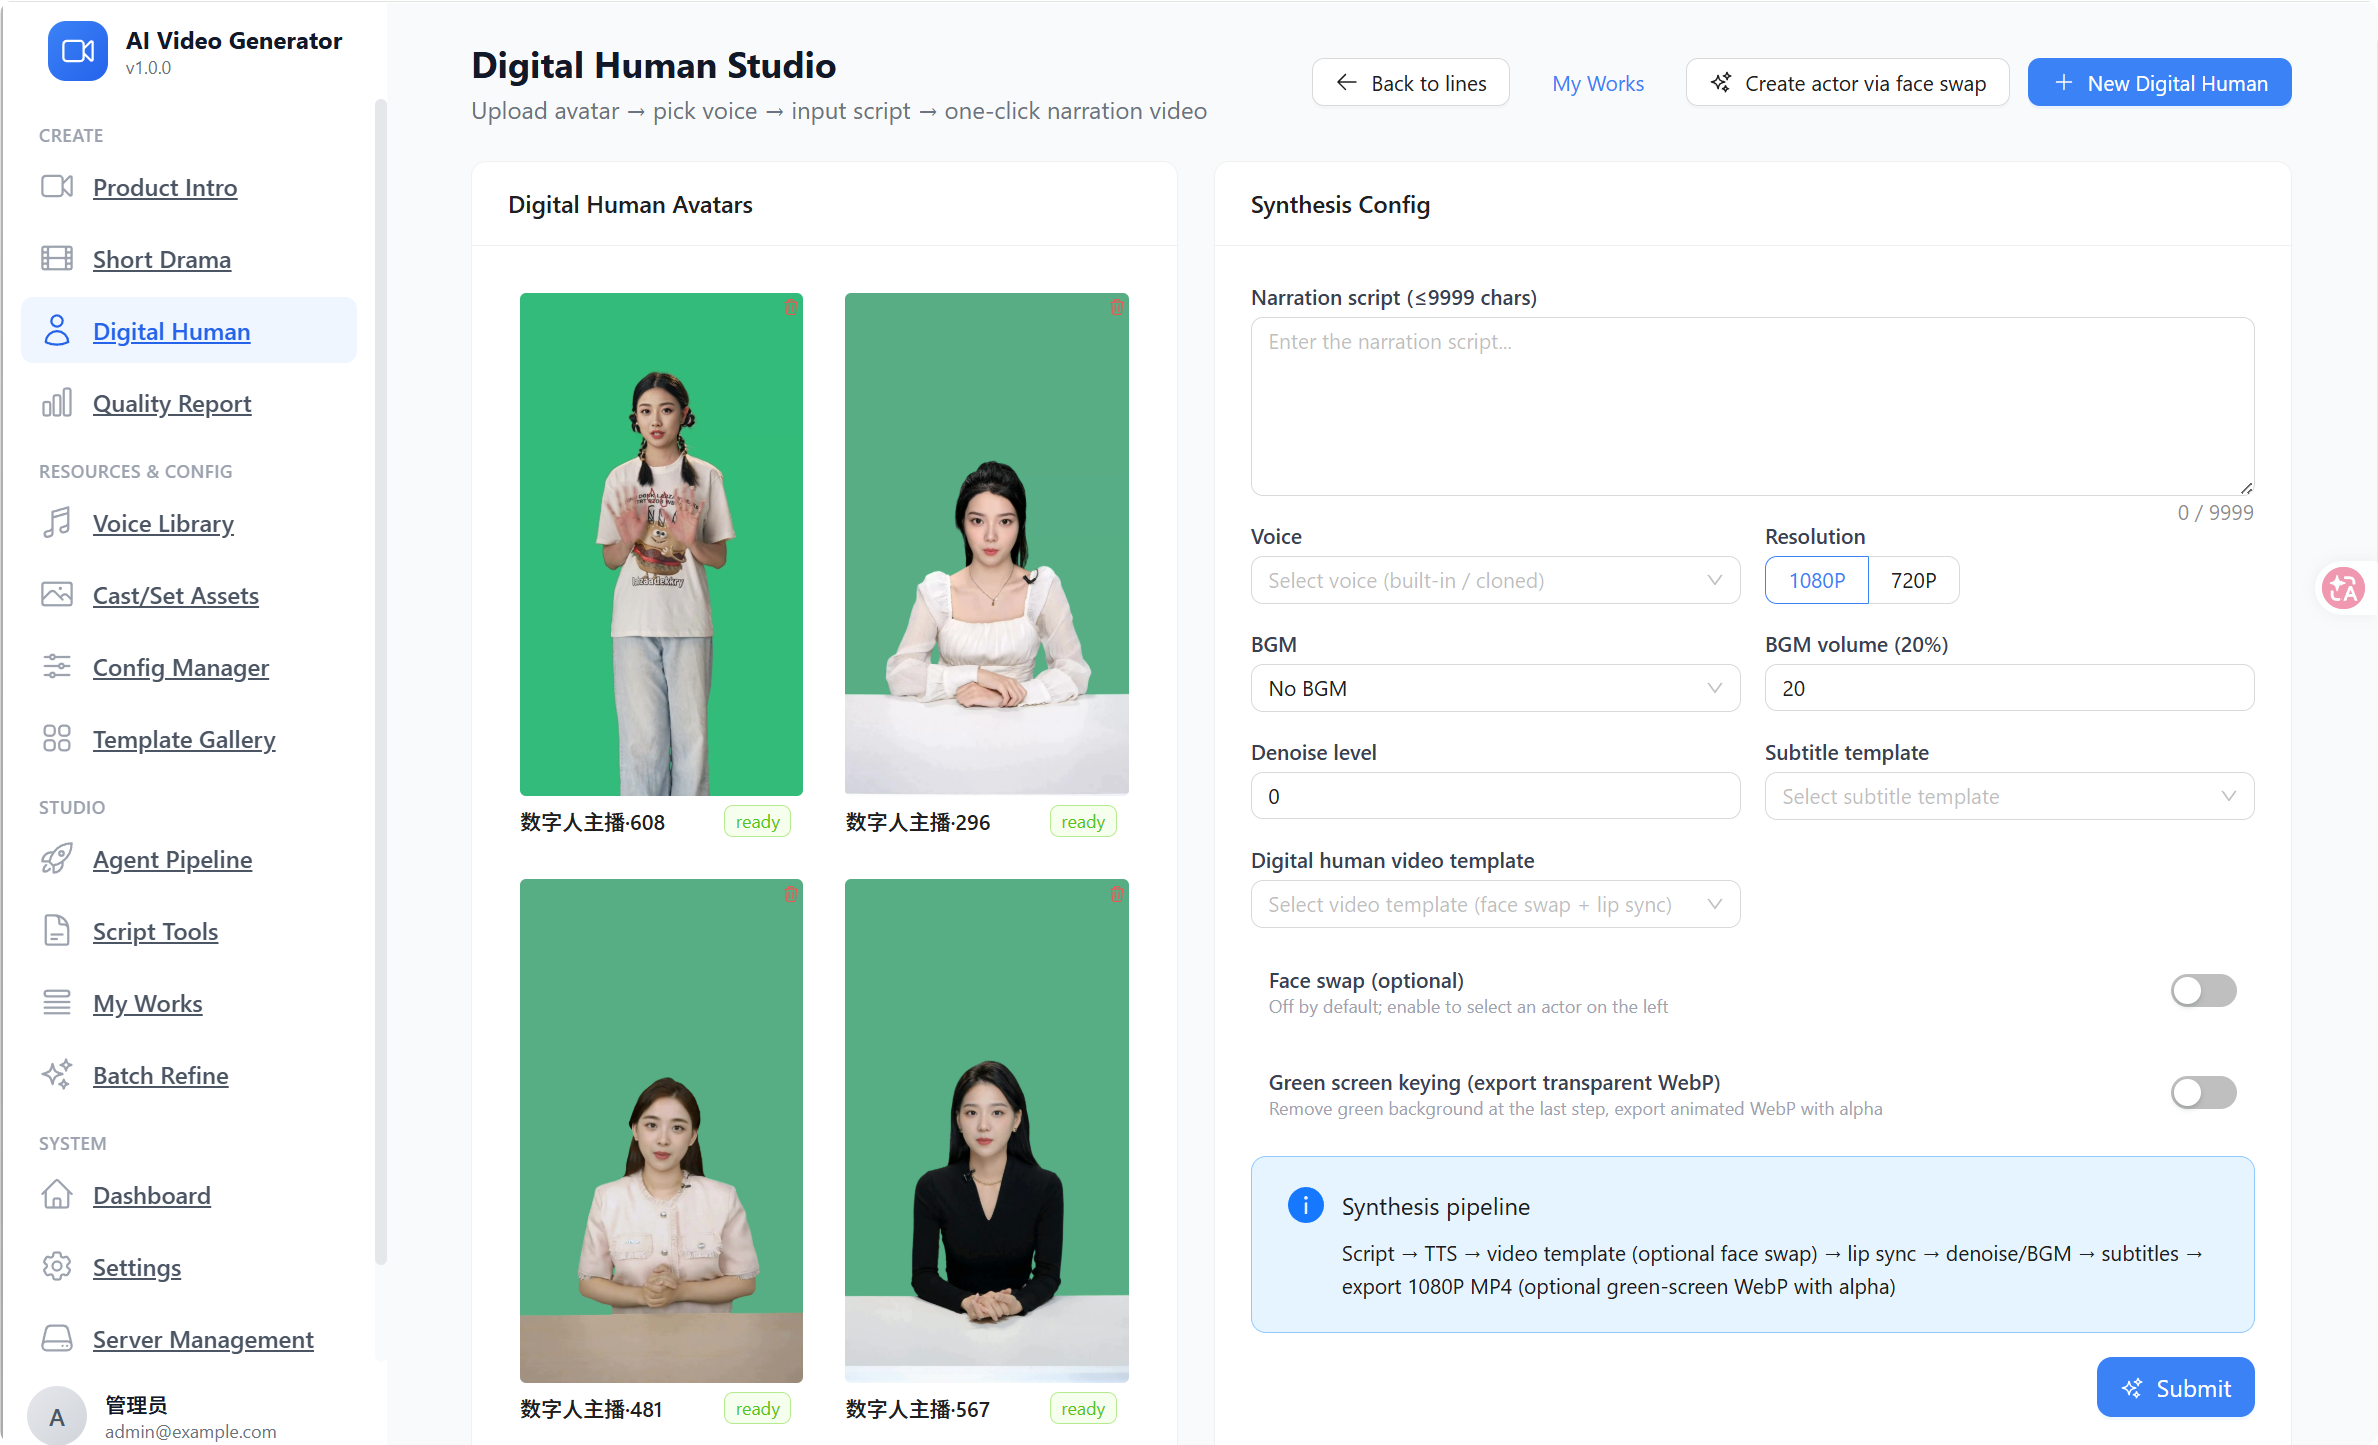Click the Denoise level input field
Viewport: 2378px width, 1445px height.
[1495, 796]
